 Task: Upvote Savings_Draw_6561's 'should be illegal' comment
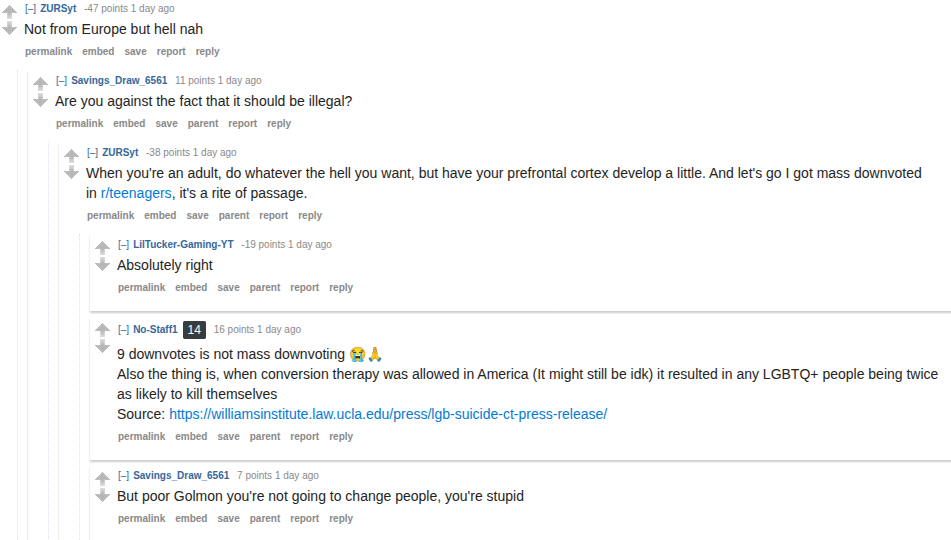click(x=40, y=83)
